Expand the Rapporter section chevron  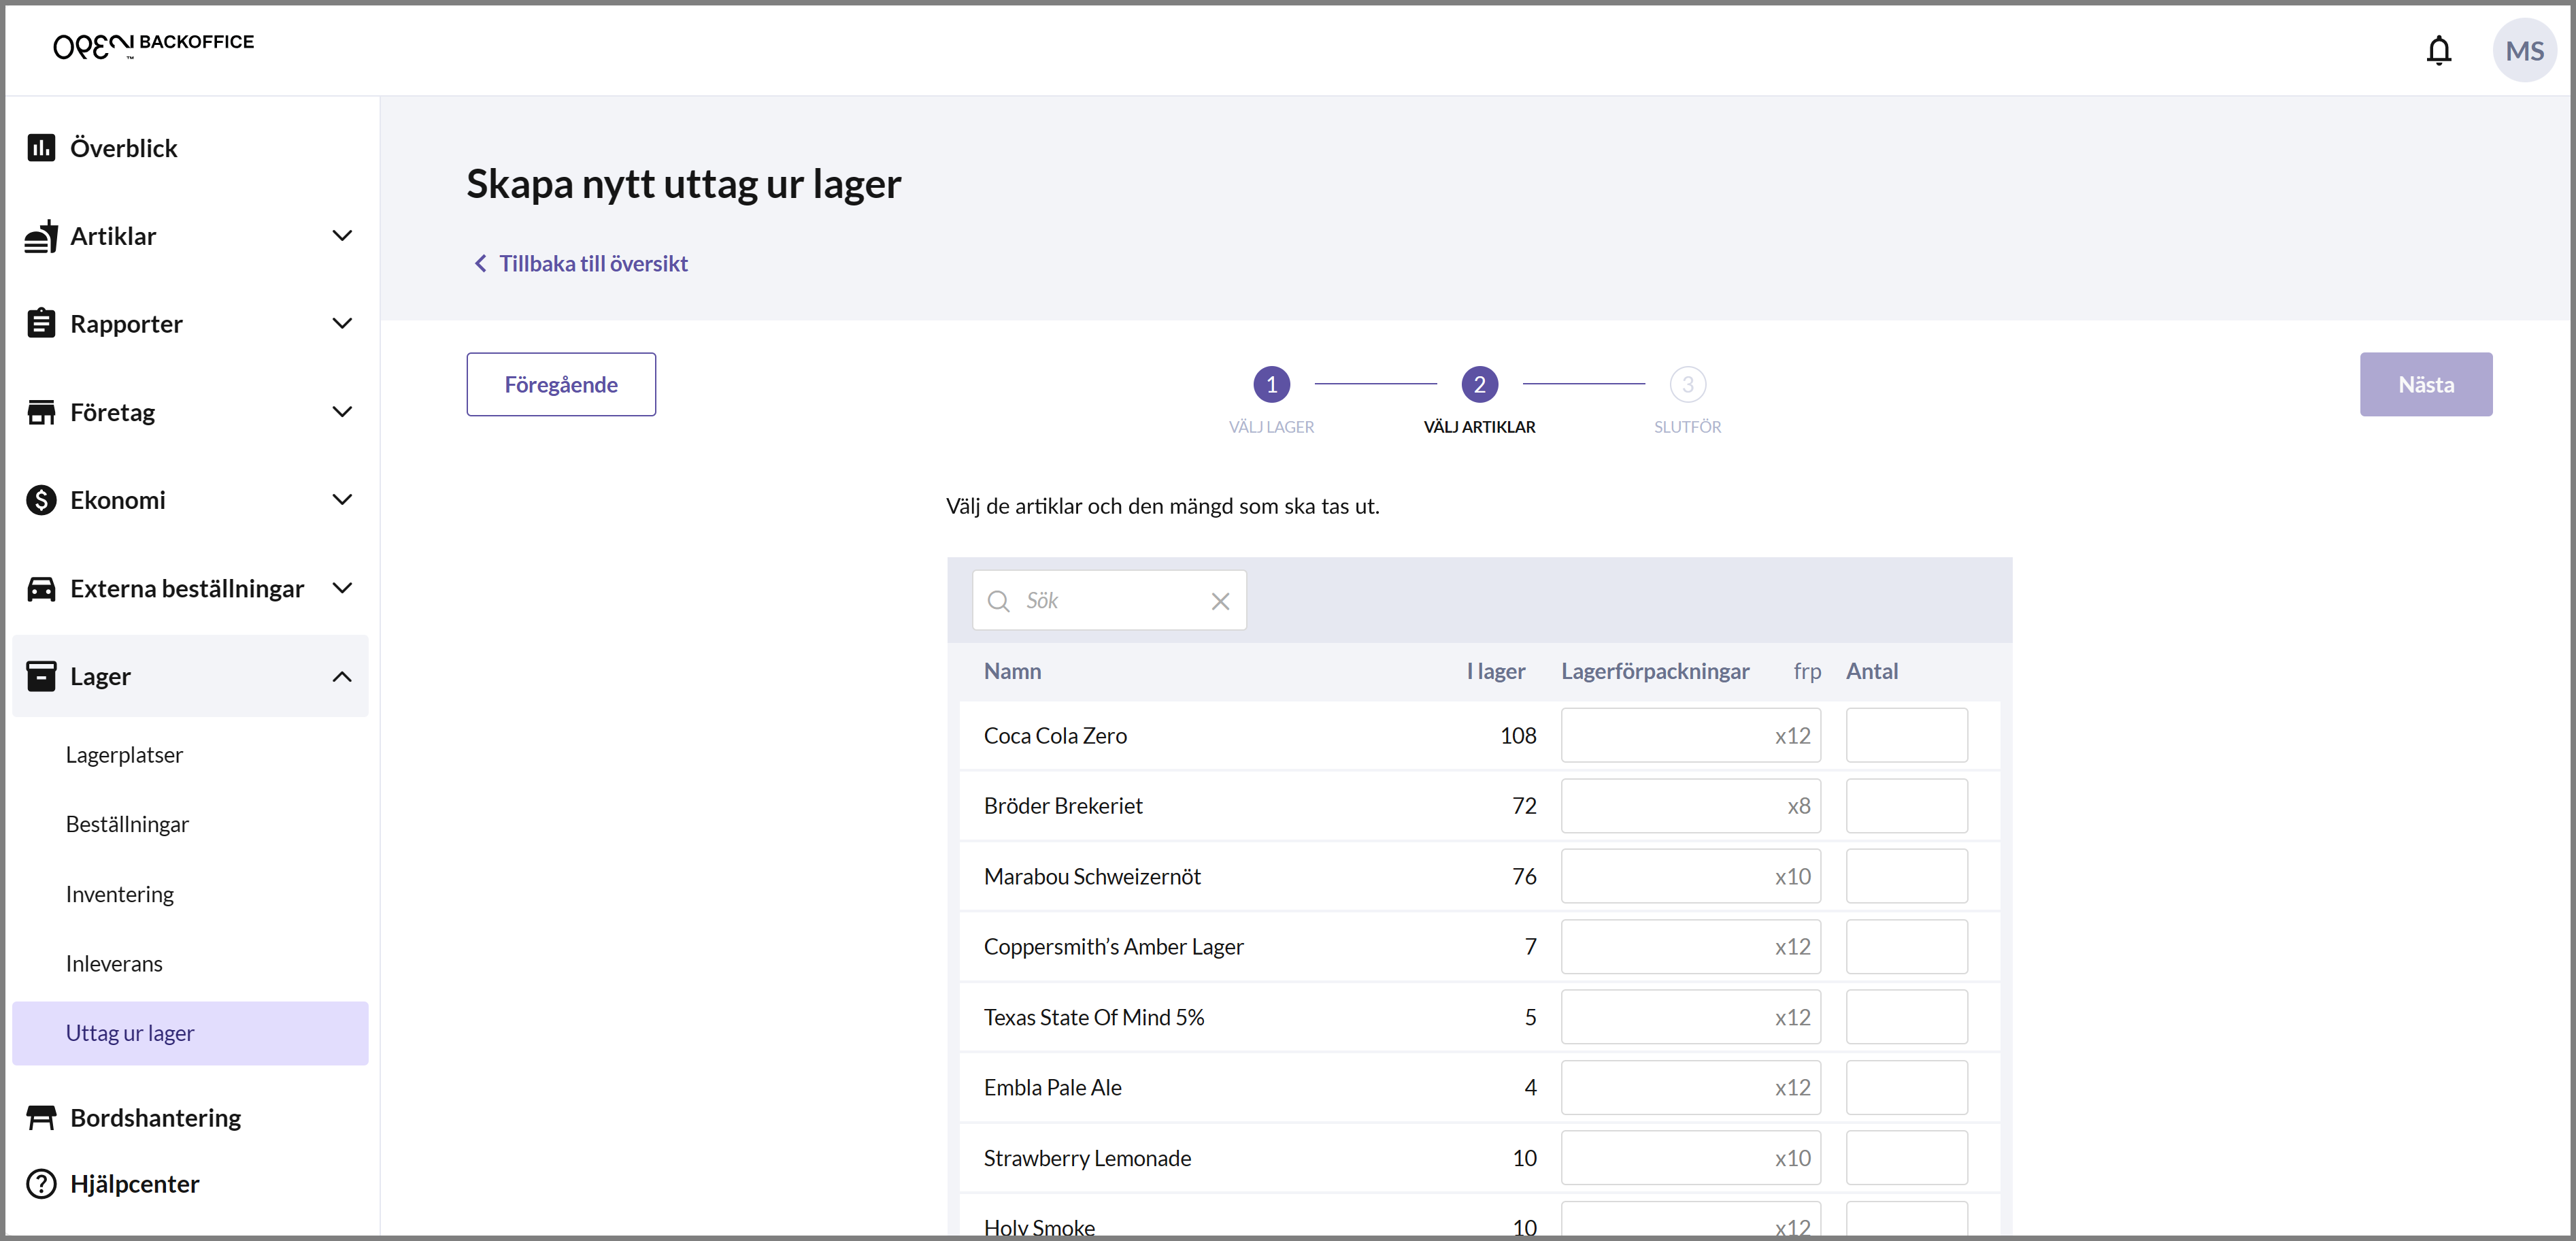(x=342, y=324)
